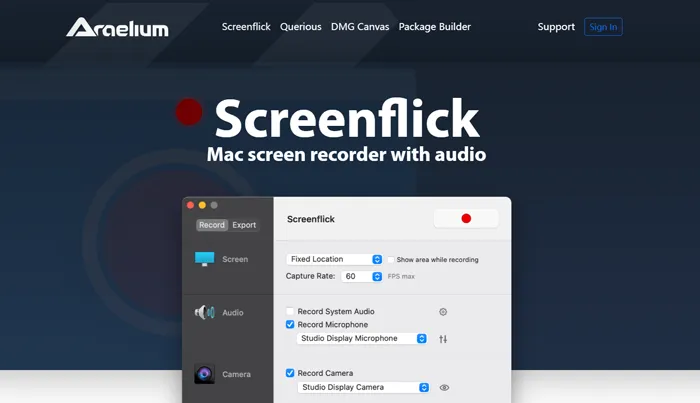Enable Show area while recording checkbox
700x403 pixels.
pyautogui.click(x=391, y=260)
